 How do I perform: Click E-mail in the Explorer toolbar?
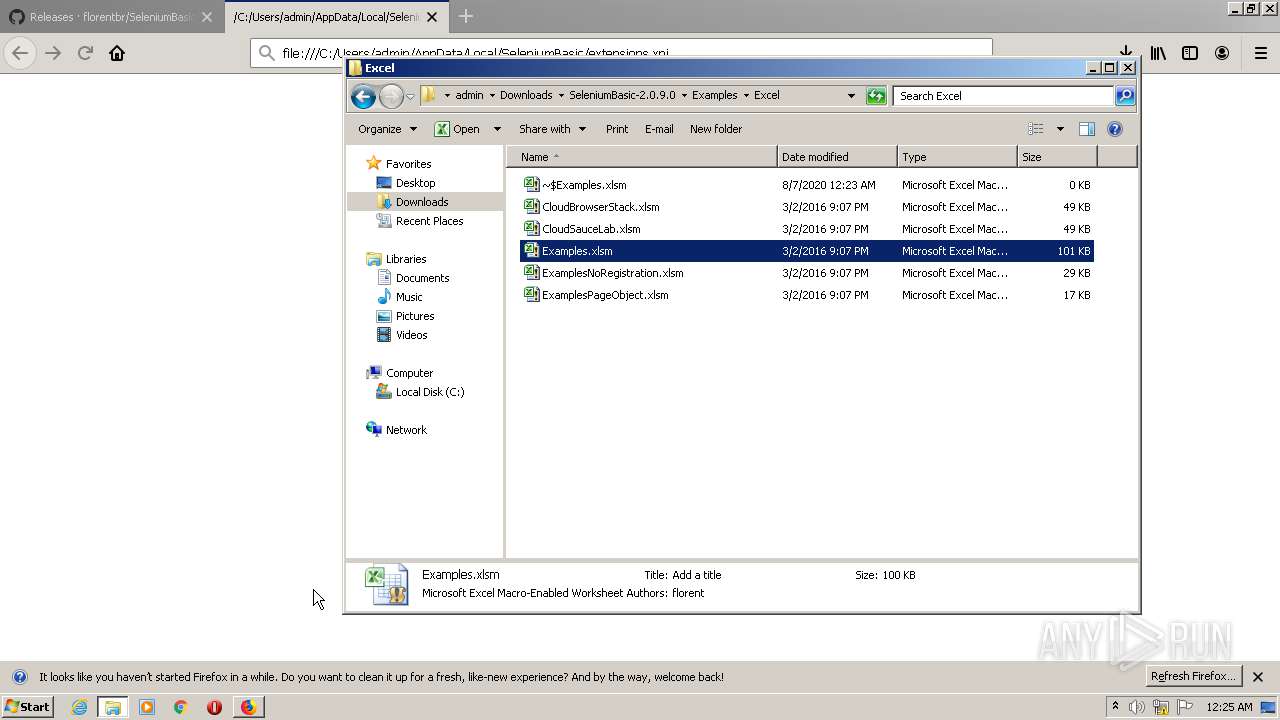(x=659, y=129)
